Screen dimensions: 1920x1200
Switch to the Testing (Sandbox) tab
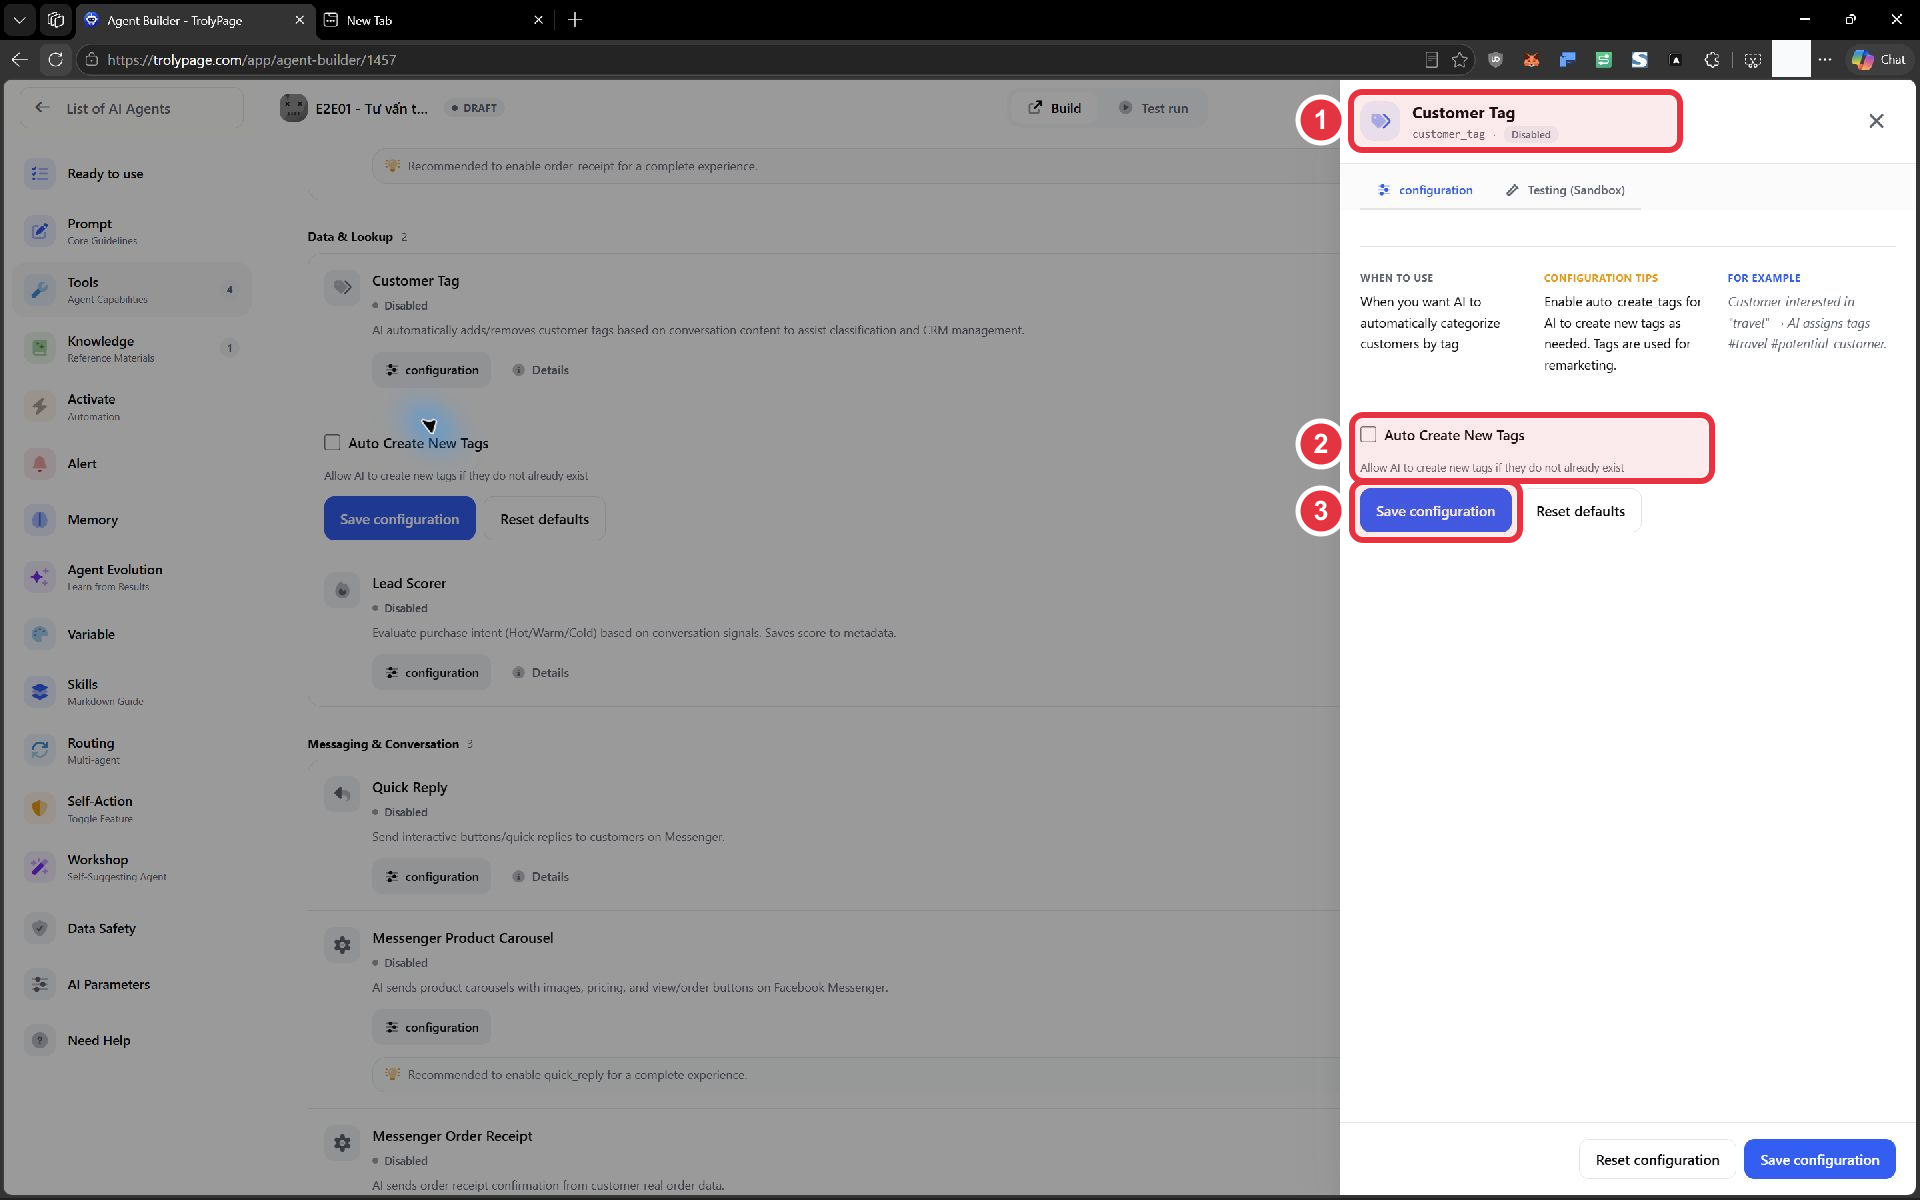coord(1565,190)
